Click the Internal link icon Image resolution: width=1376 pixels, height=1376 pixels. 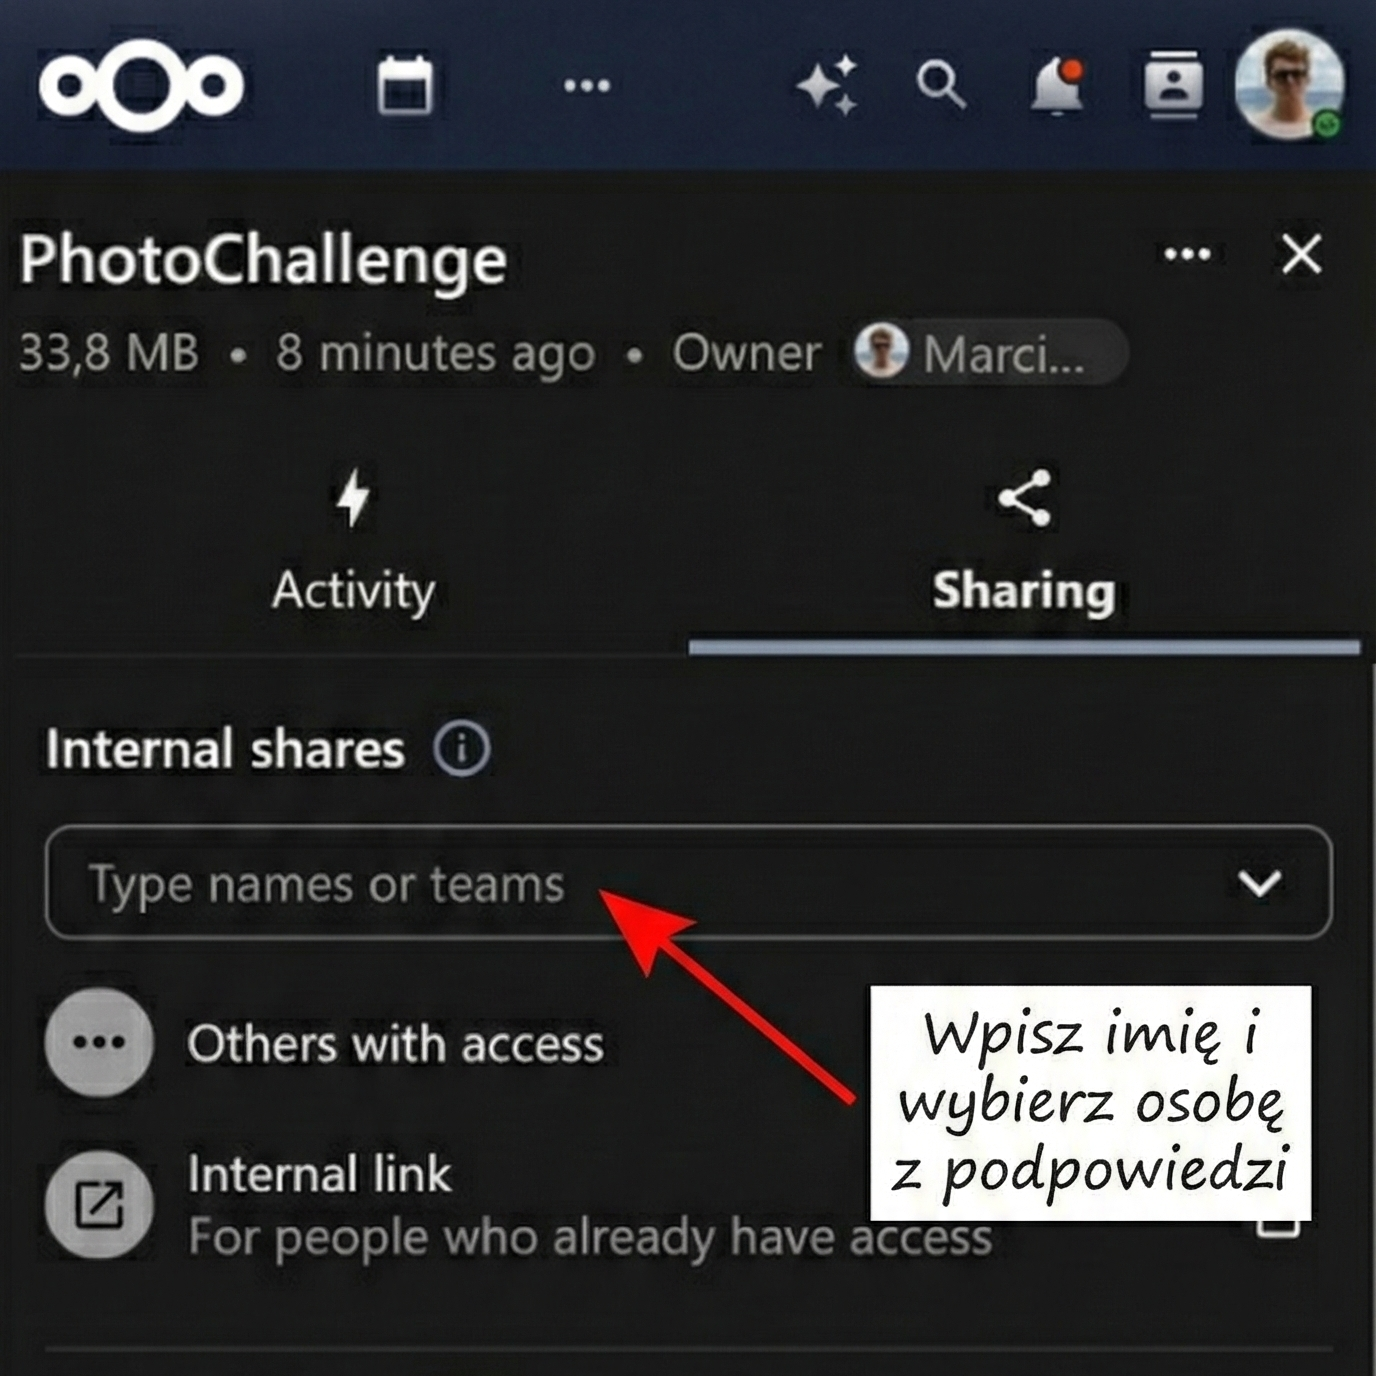(99, 1204)
